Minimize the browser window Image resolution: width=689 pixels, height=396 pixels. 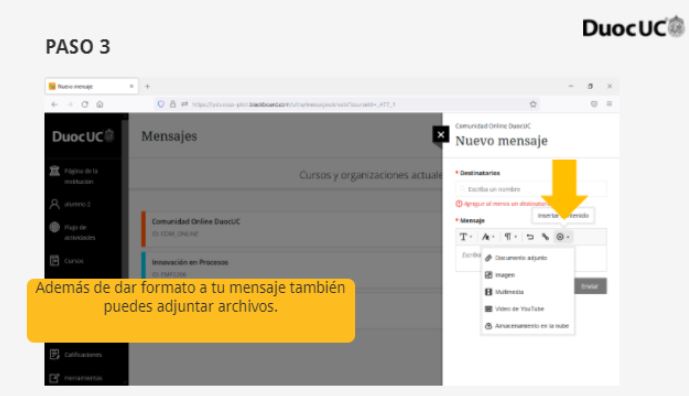(571, 86)
